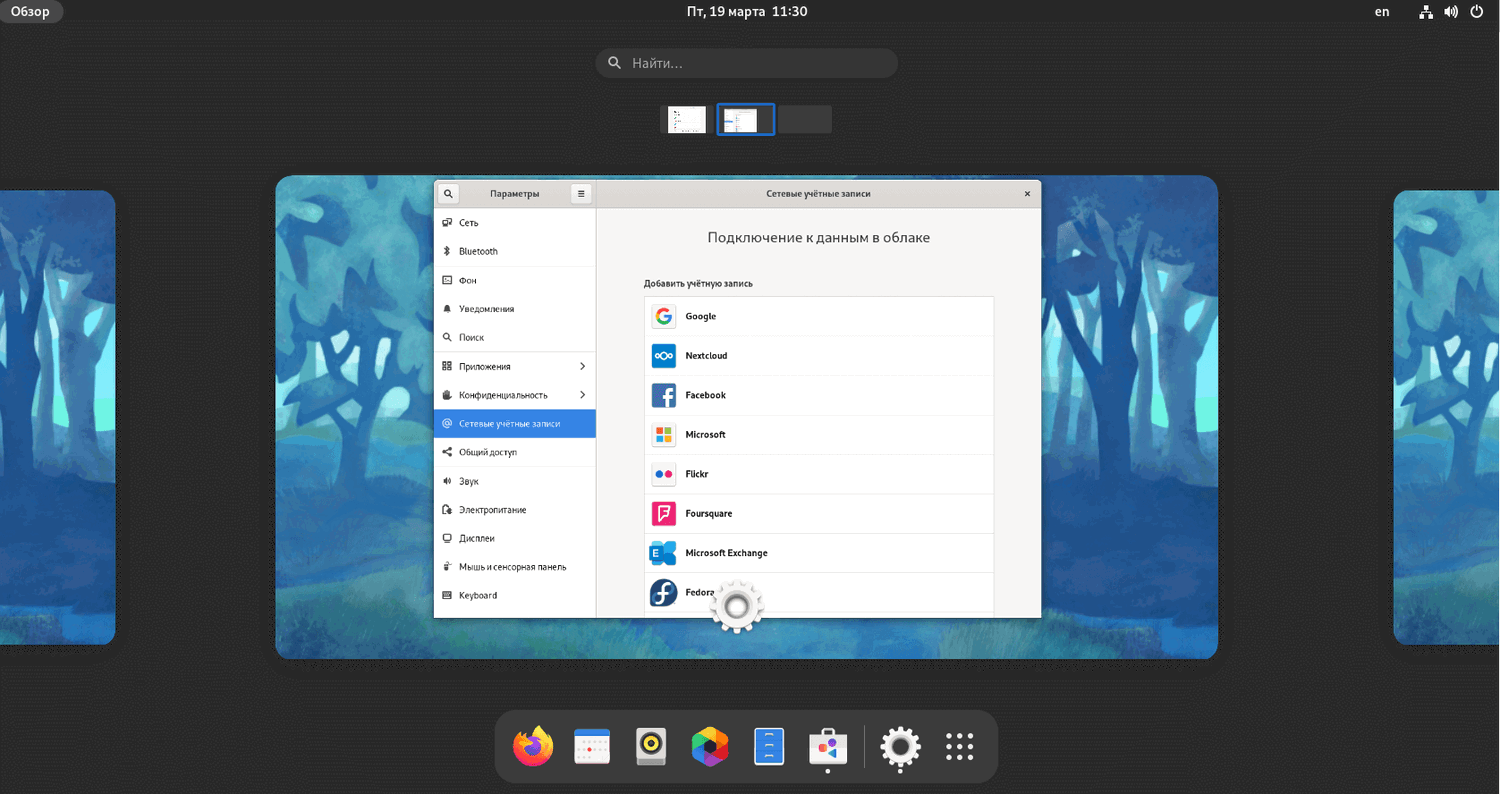Screen dimensions: 1500x794
Task: Click the volume icon in the top bar
Action: click(x=1452, y=12)
